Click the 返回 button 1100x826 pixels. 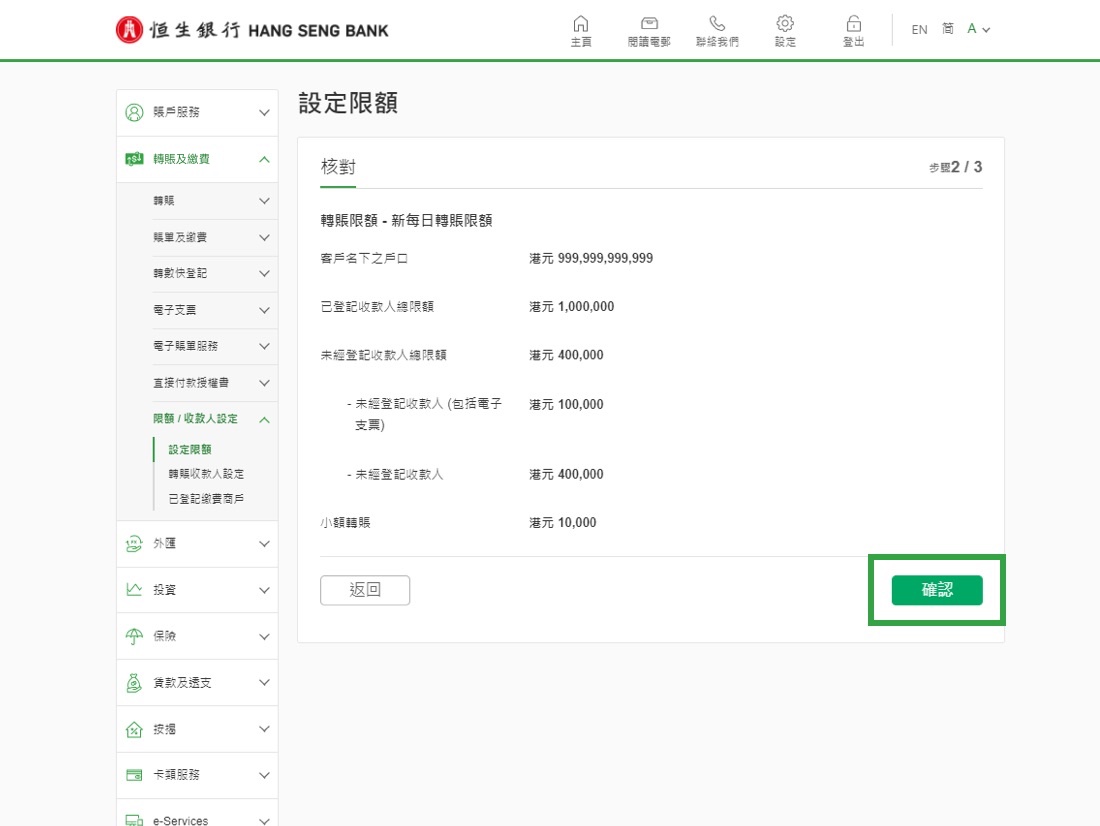[365, 590]
